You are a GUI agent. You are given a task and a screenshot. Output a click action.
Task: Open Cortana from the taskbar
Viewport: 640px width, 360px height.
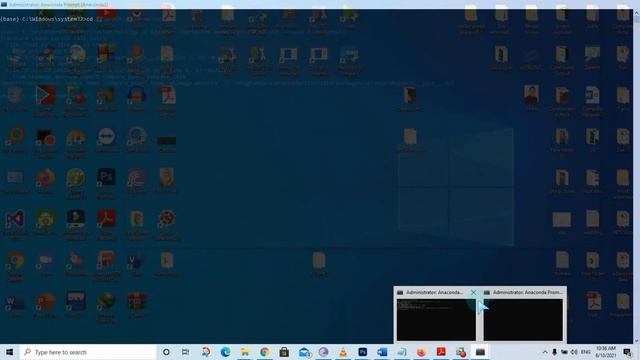point(166,352)
